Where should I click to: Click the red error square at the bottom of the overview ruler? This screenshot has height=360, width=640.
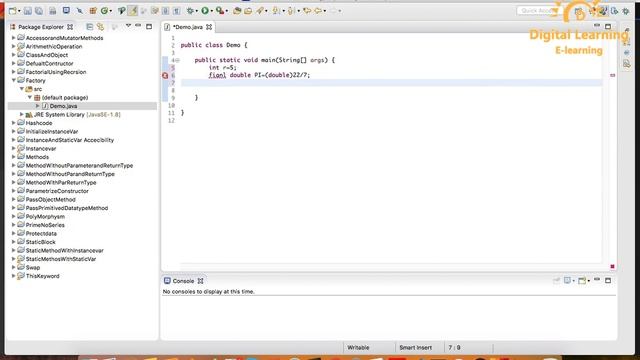pyautogui.click(x=612, y=267)
